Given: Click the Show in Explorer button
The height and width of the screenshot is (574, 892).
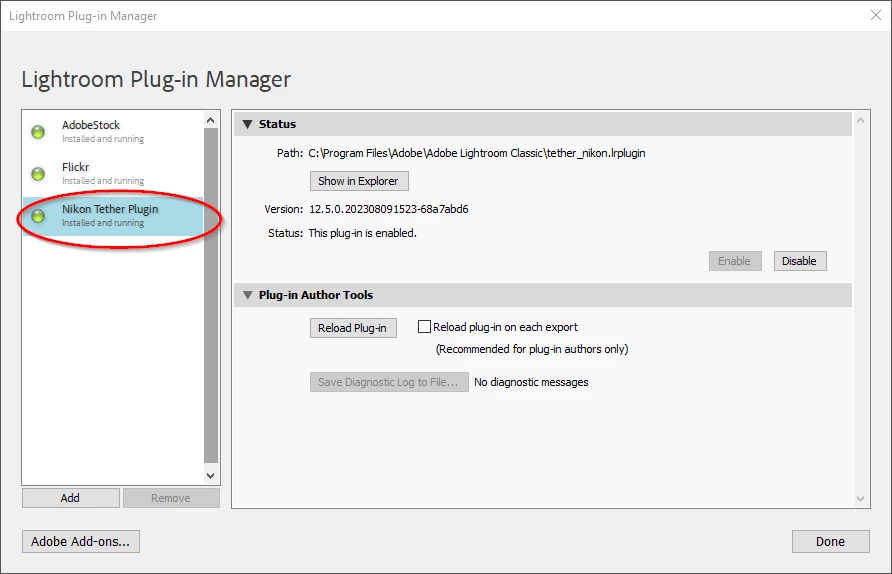Looking at the screenshot, I should coord(359,181).
